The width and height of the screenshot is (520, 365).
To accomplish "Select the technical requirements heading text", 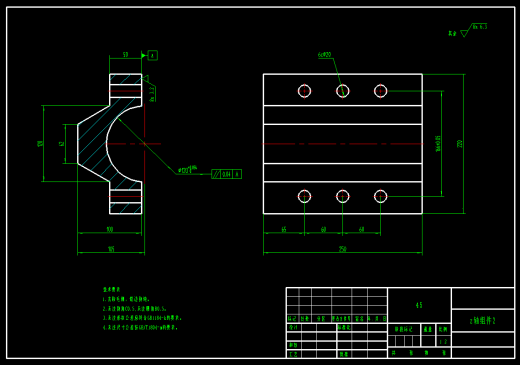I will pos(111,289).
